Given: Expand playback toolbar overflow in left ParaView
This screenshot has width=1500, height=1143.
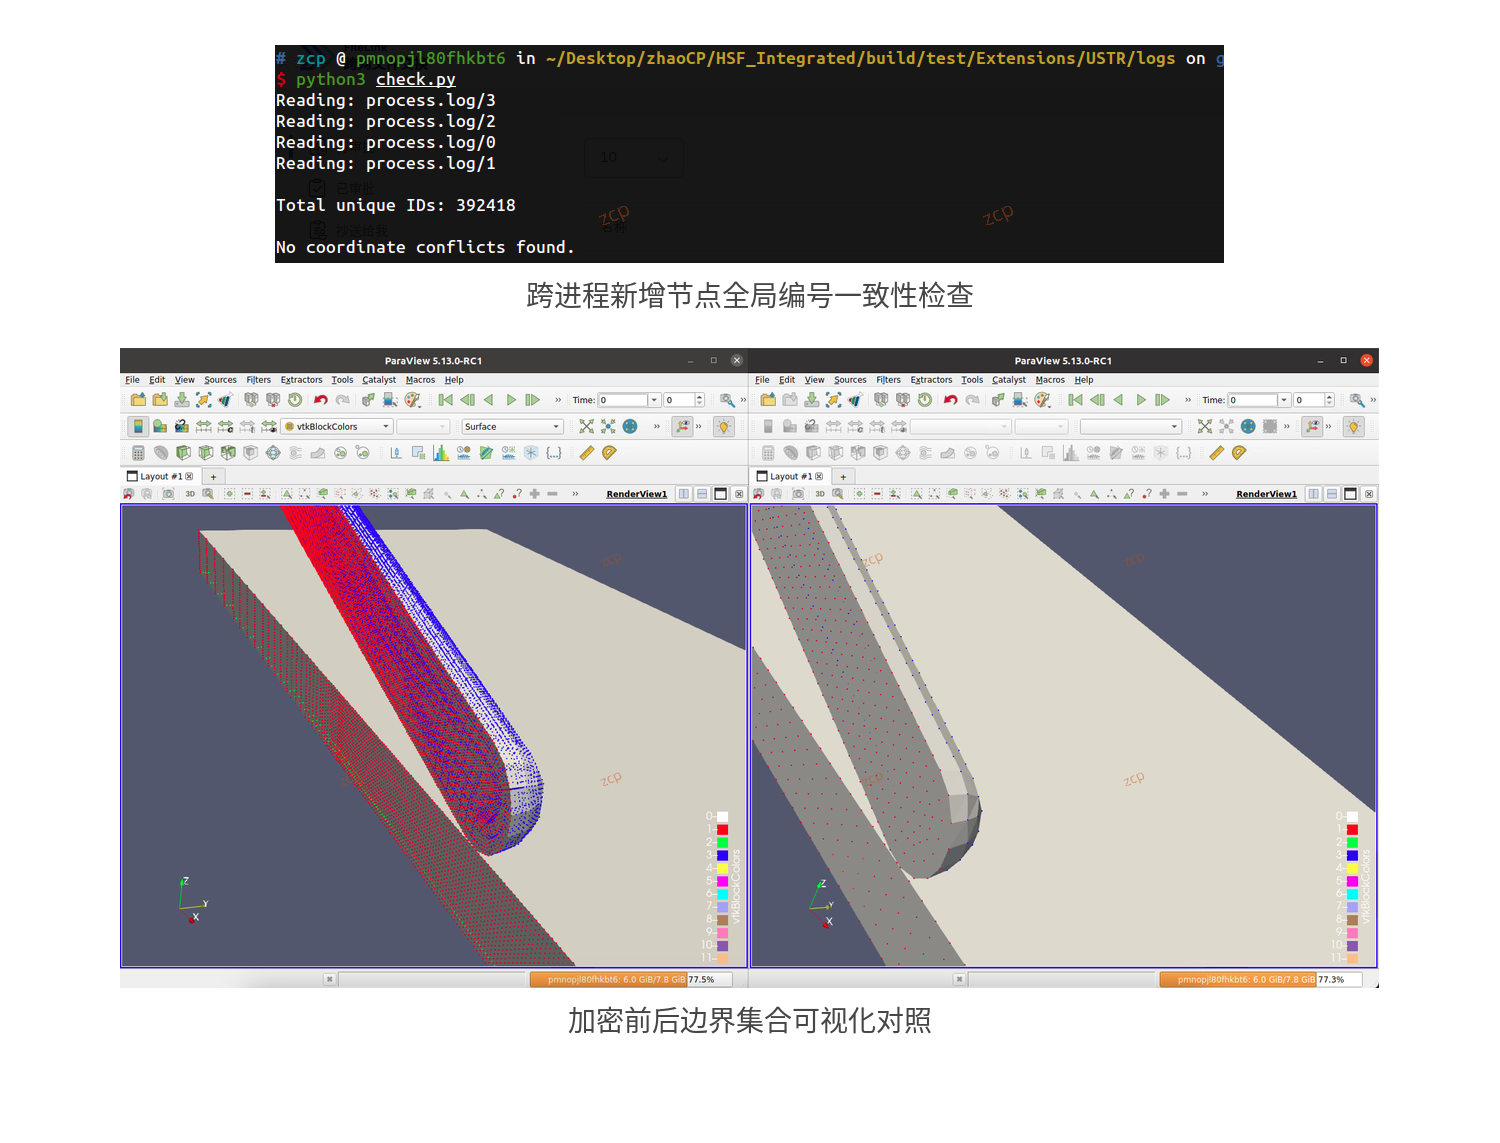Looking at the screenshot, I should [558, 400].
